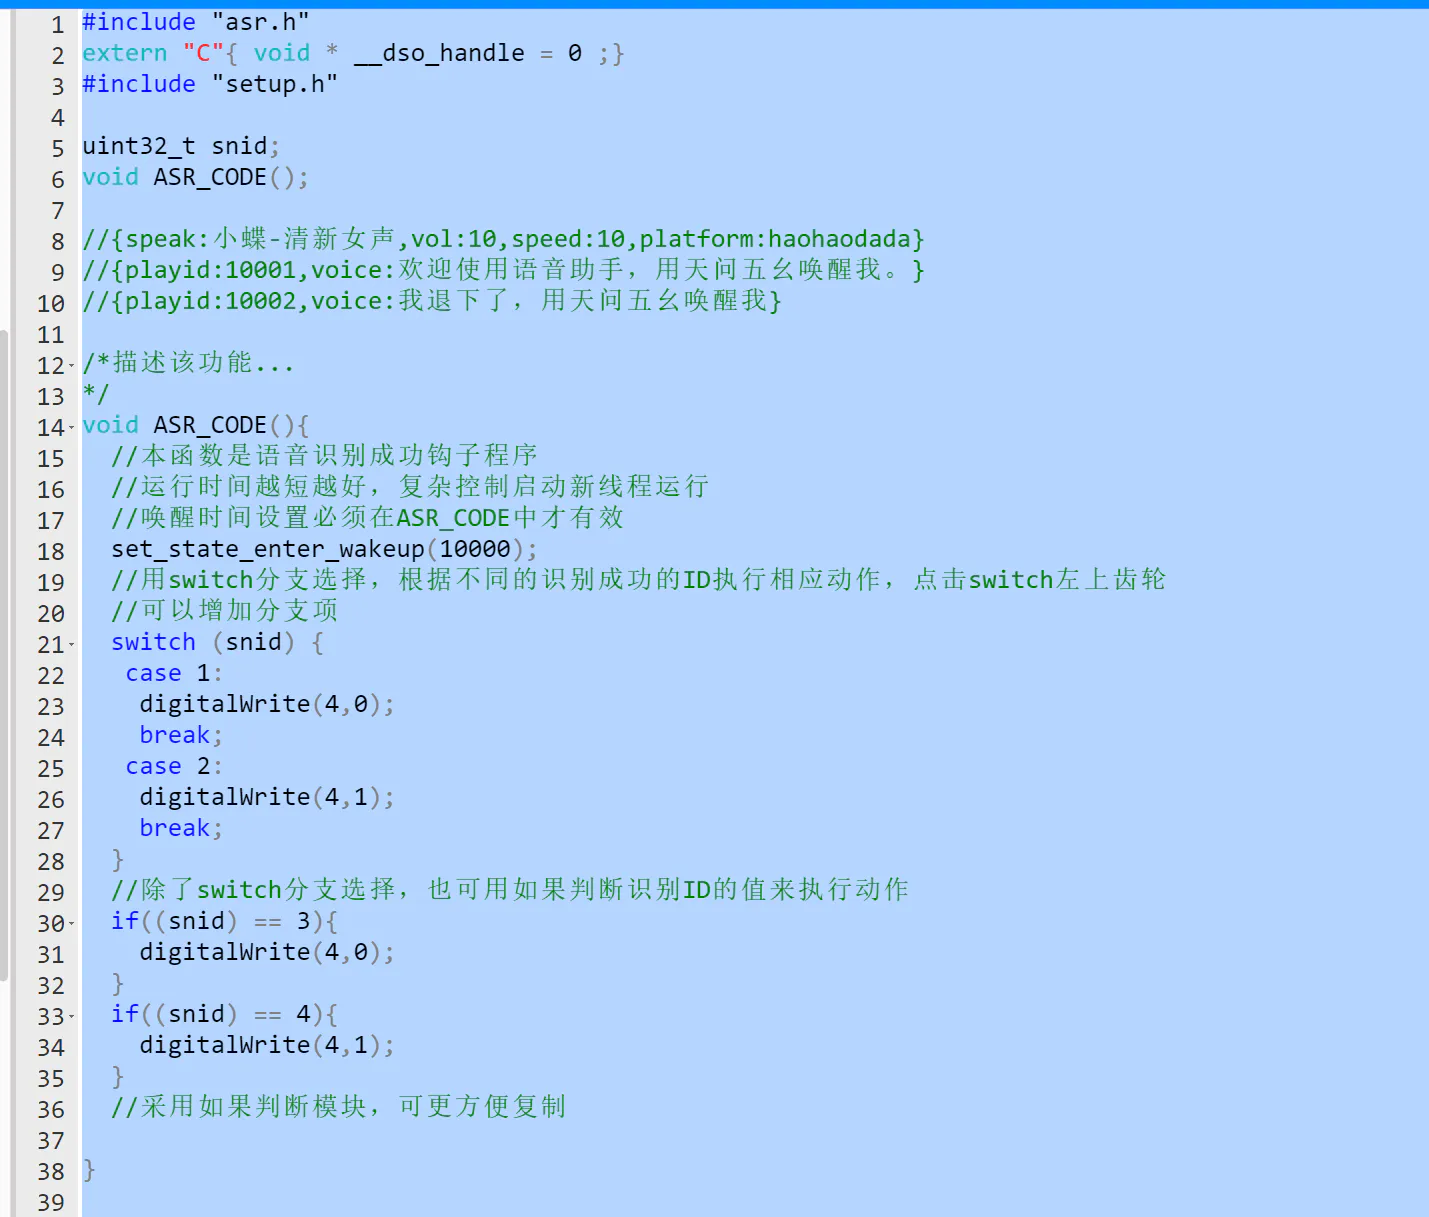The width and height of the screenshot is (1429, 1217).
Task: Click the case 1: label
Action: pyautogui.click(x=174, y=673)
